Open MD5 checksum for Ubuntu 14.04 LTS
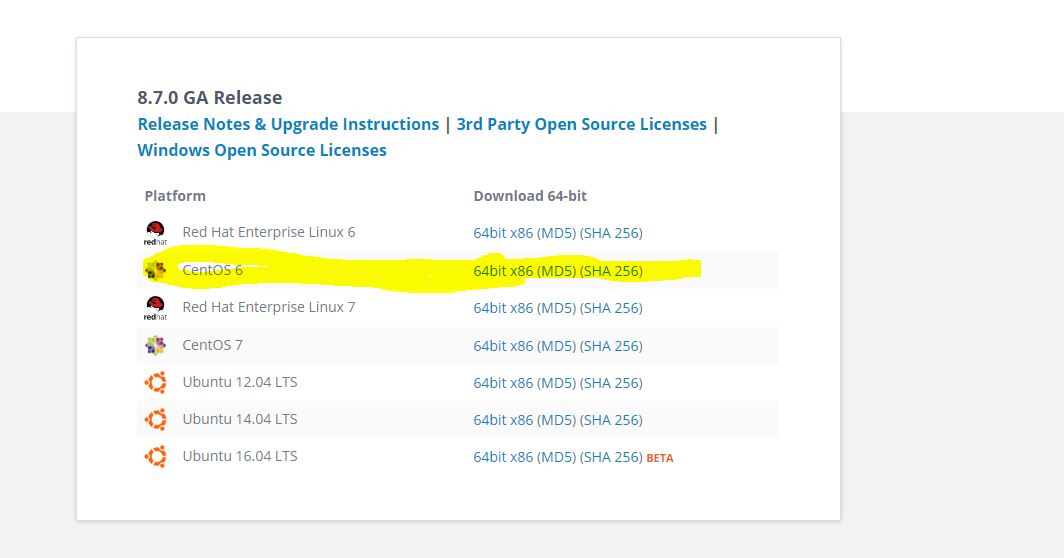Screen dimensions: 1064x558 tap(556, 420)
